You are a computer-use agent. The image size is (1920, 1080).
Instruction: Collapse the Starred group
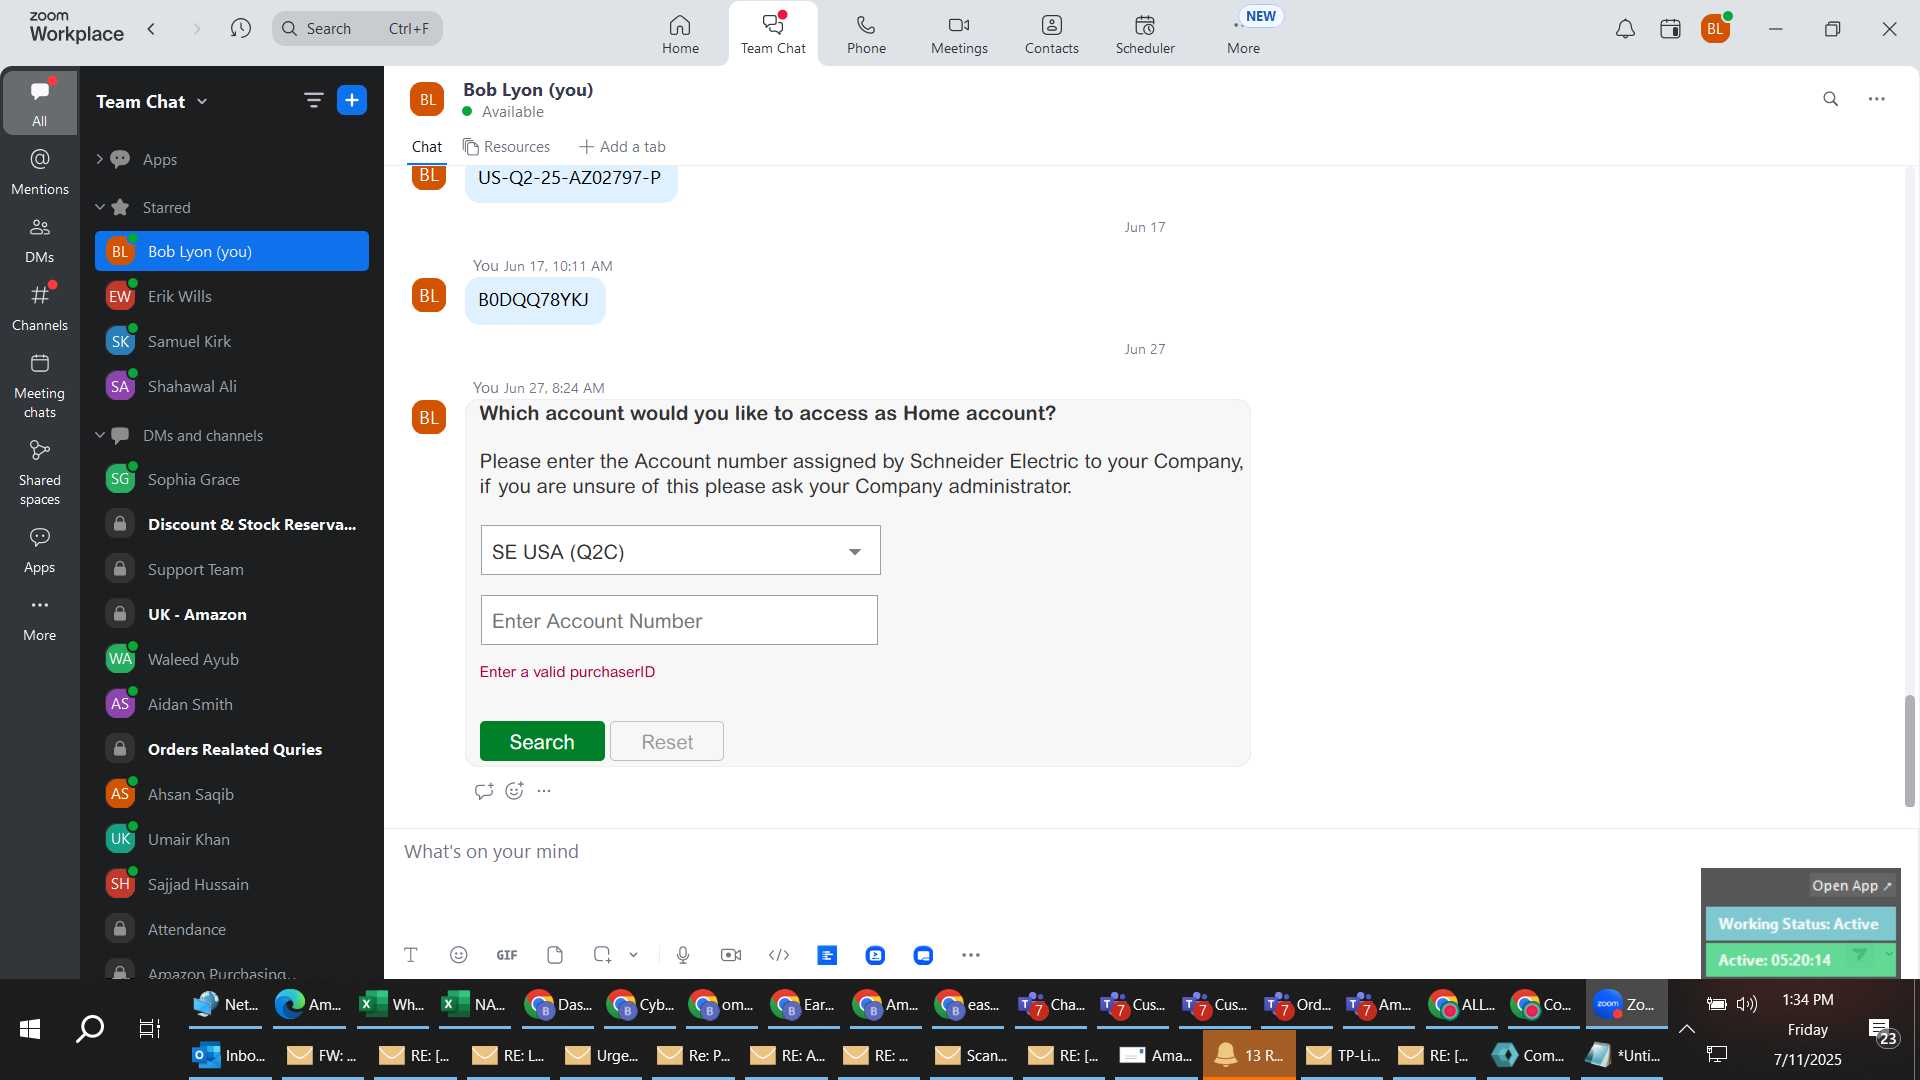100,207
